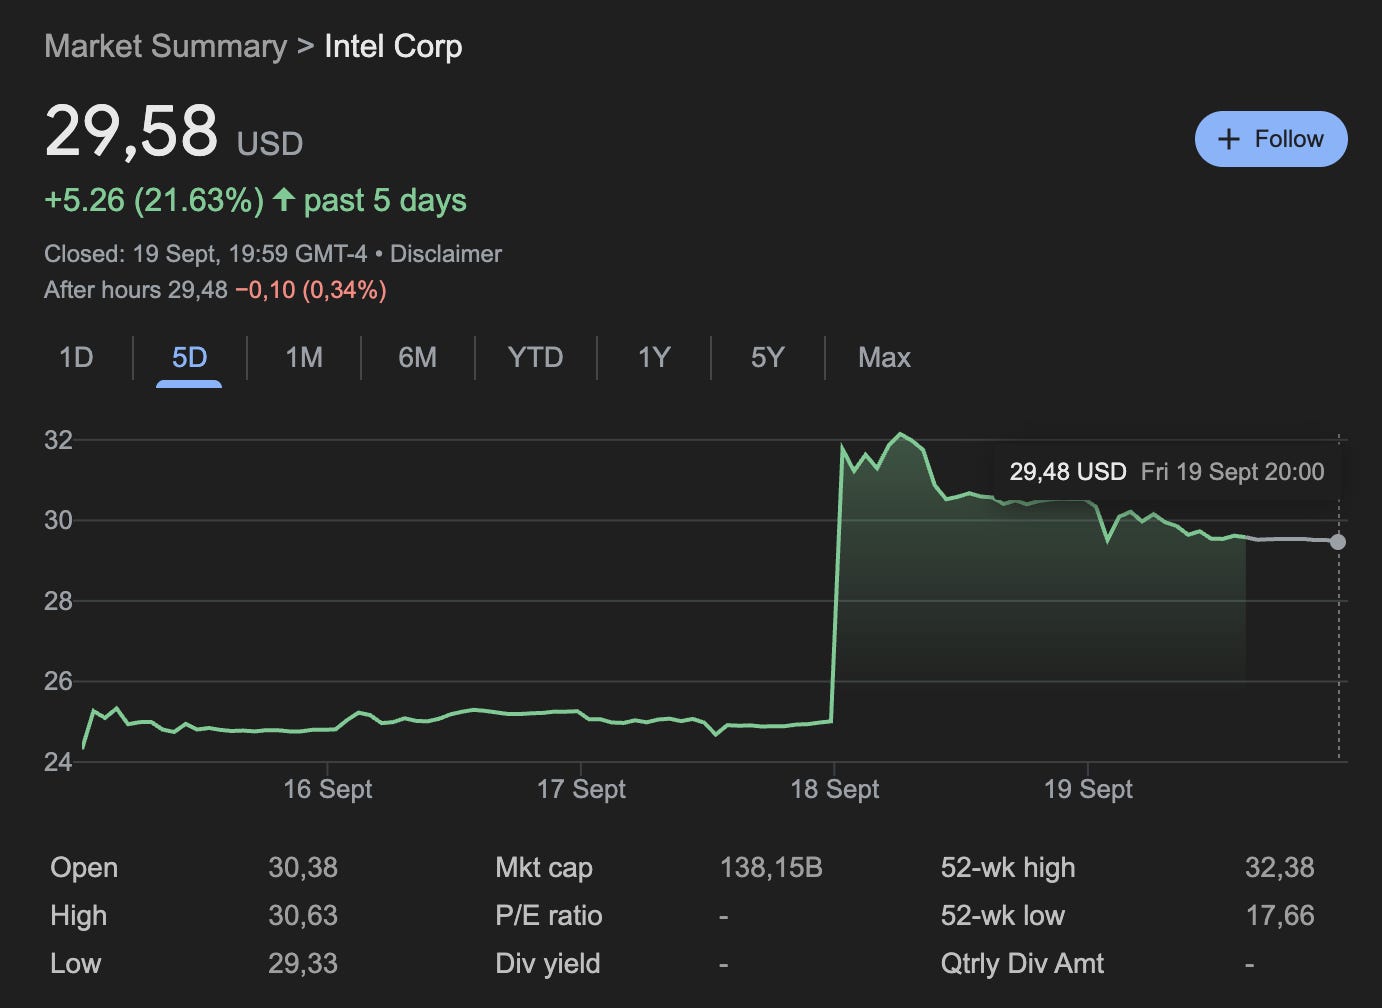Click the 29,48 USD chart tooltip
This screenshot has height=1008, width=1382.
tap(1166, 472)
